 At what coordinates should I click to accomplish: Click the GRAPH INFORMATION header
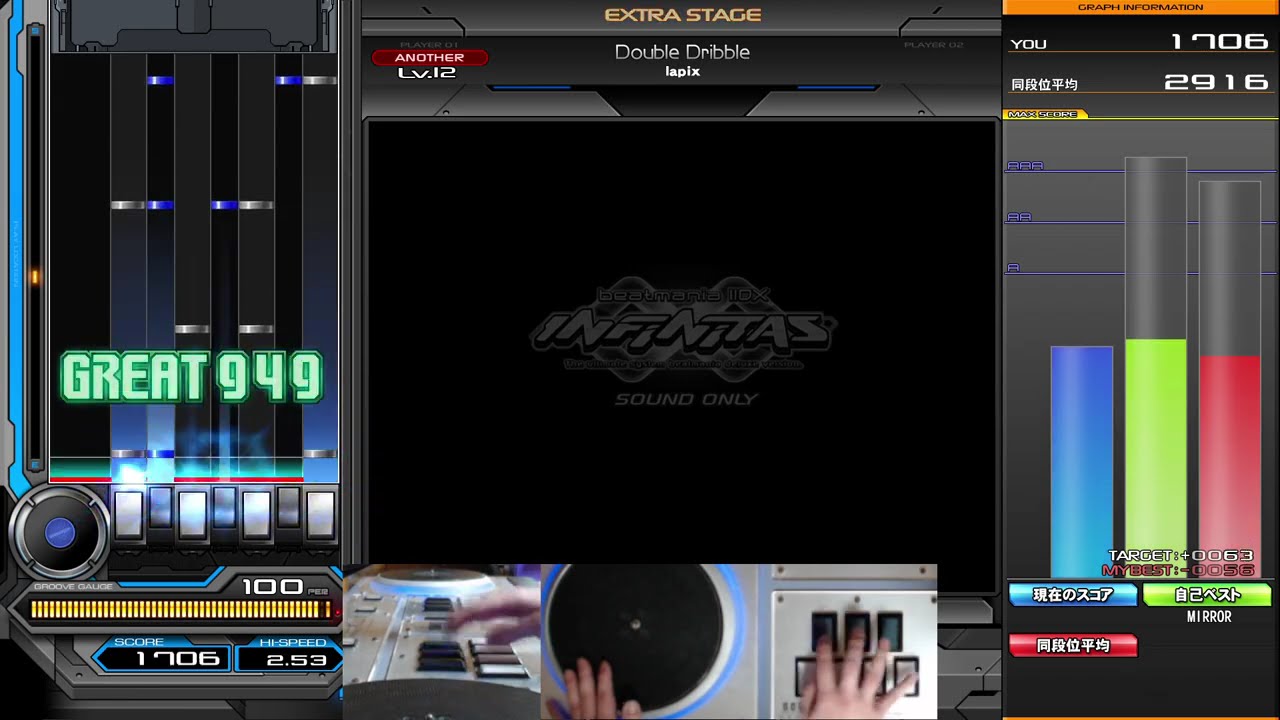(x=1140, y=7)
